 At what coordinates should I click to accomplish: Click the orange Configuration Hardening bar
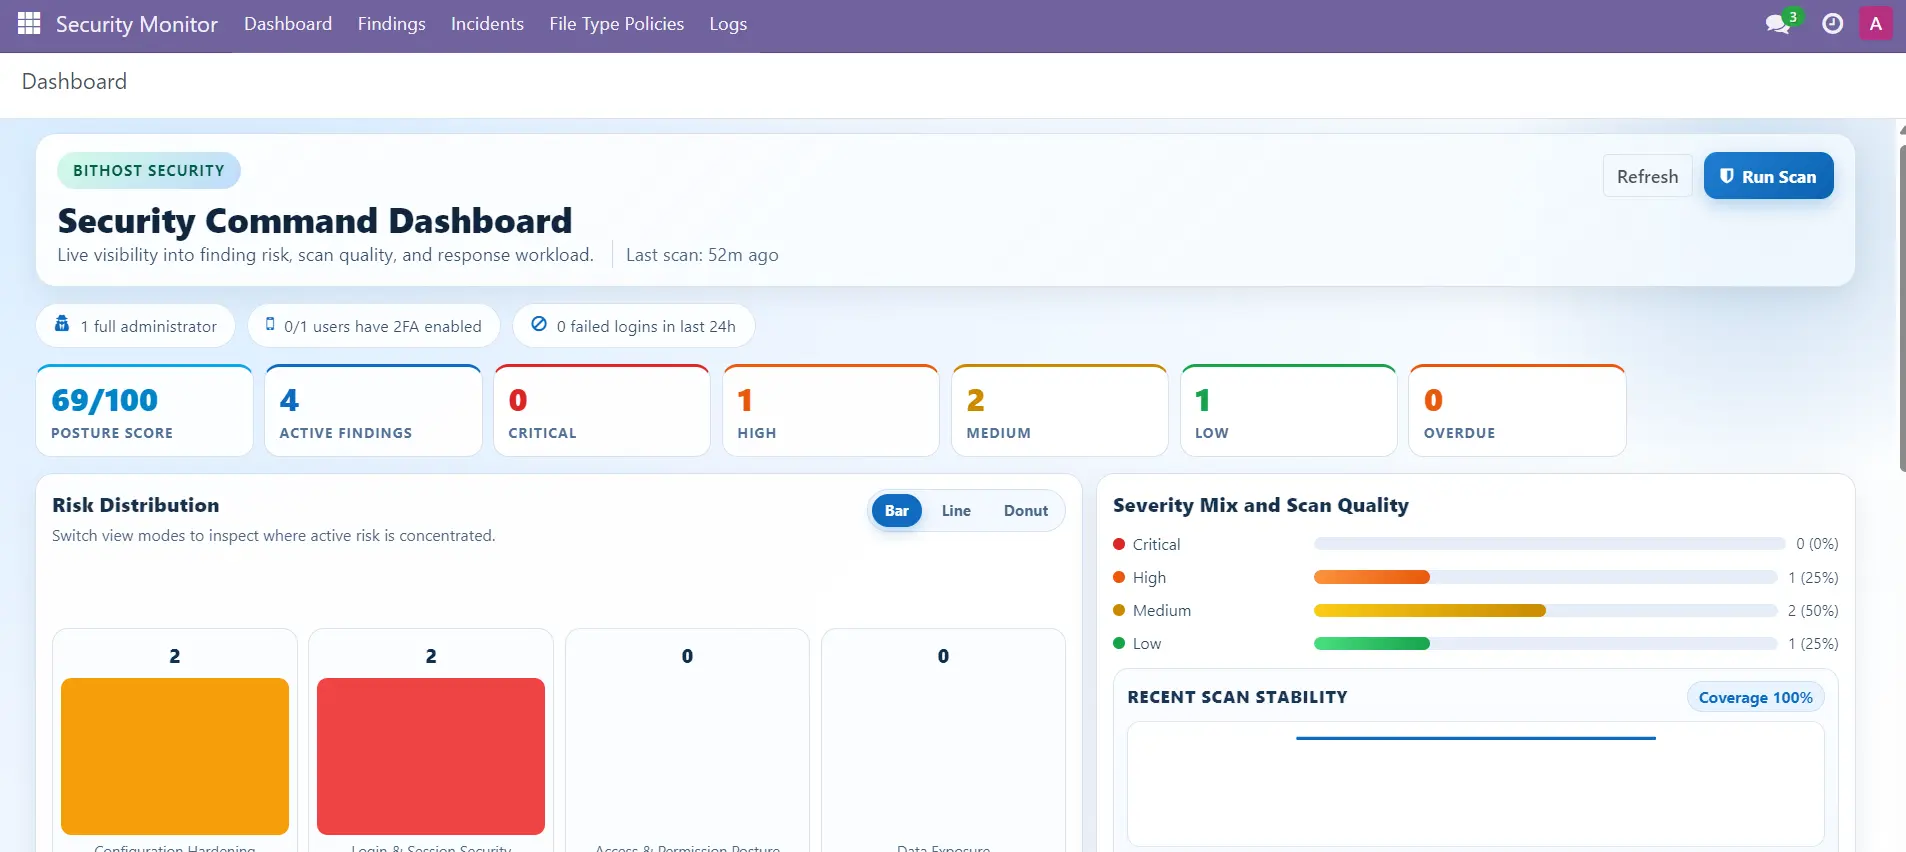click(x=175, y=756)
